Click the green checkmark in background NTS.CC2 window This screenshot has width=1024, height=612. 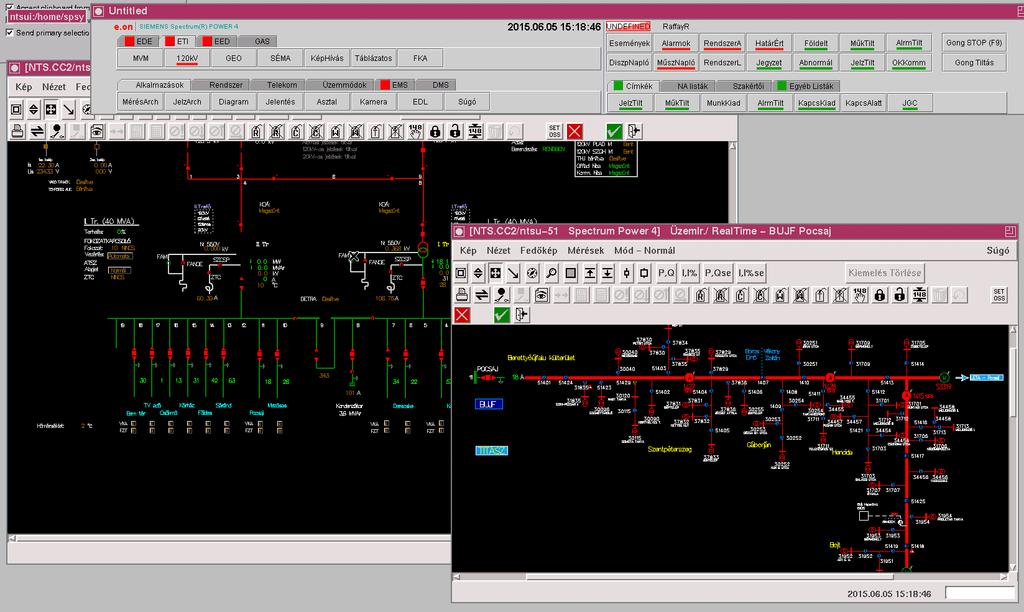tap(614, 131)
